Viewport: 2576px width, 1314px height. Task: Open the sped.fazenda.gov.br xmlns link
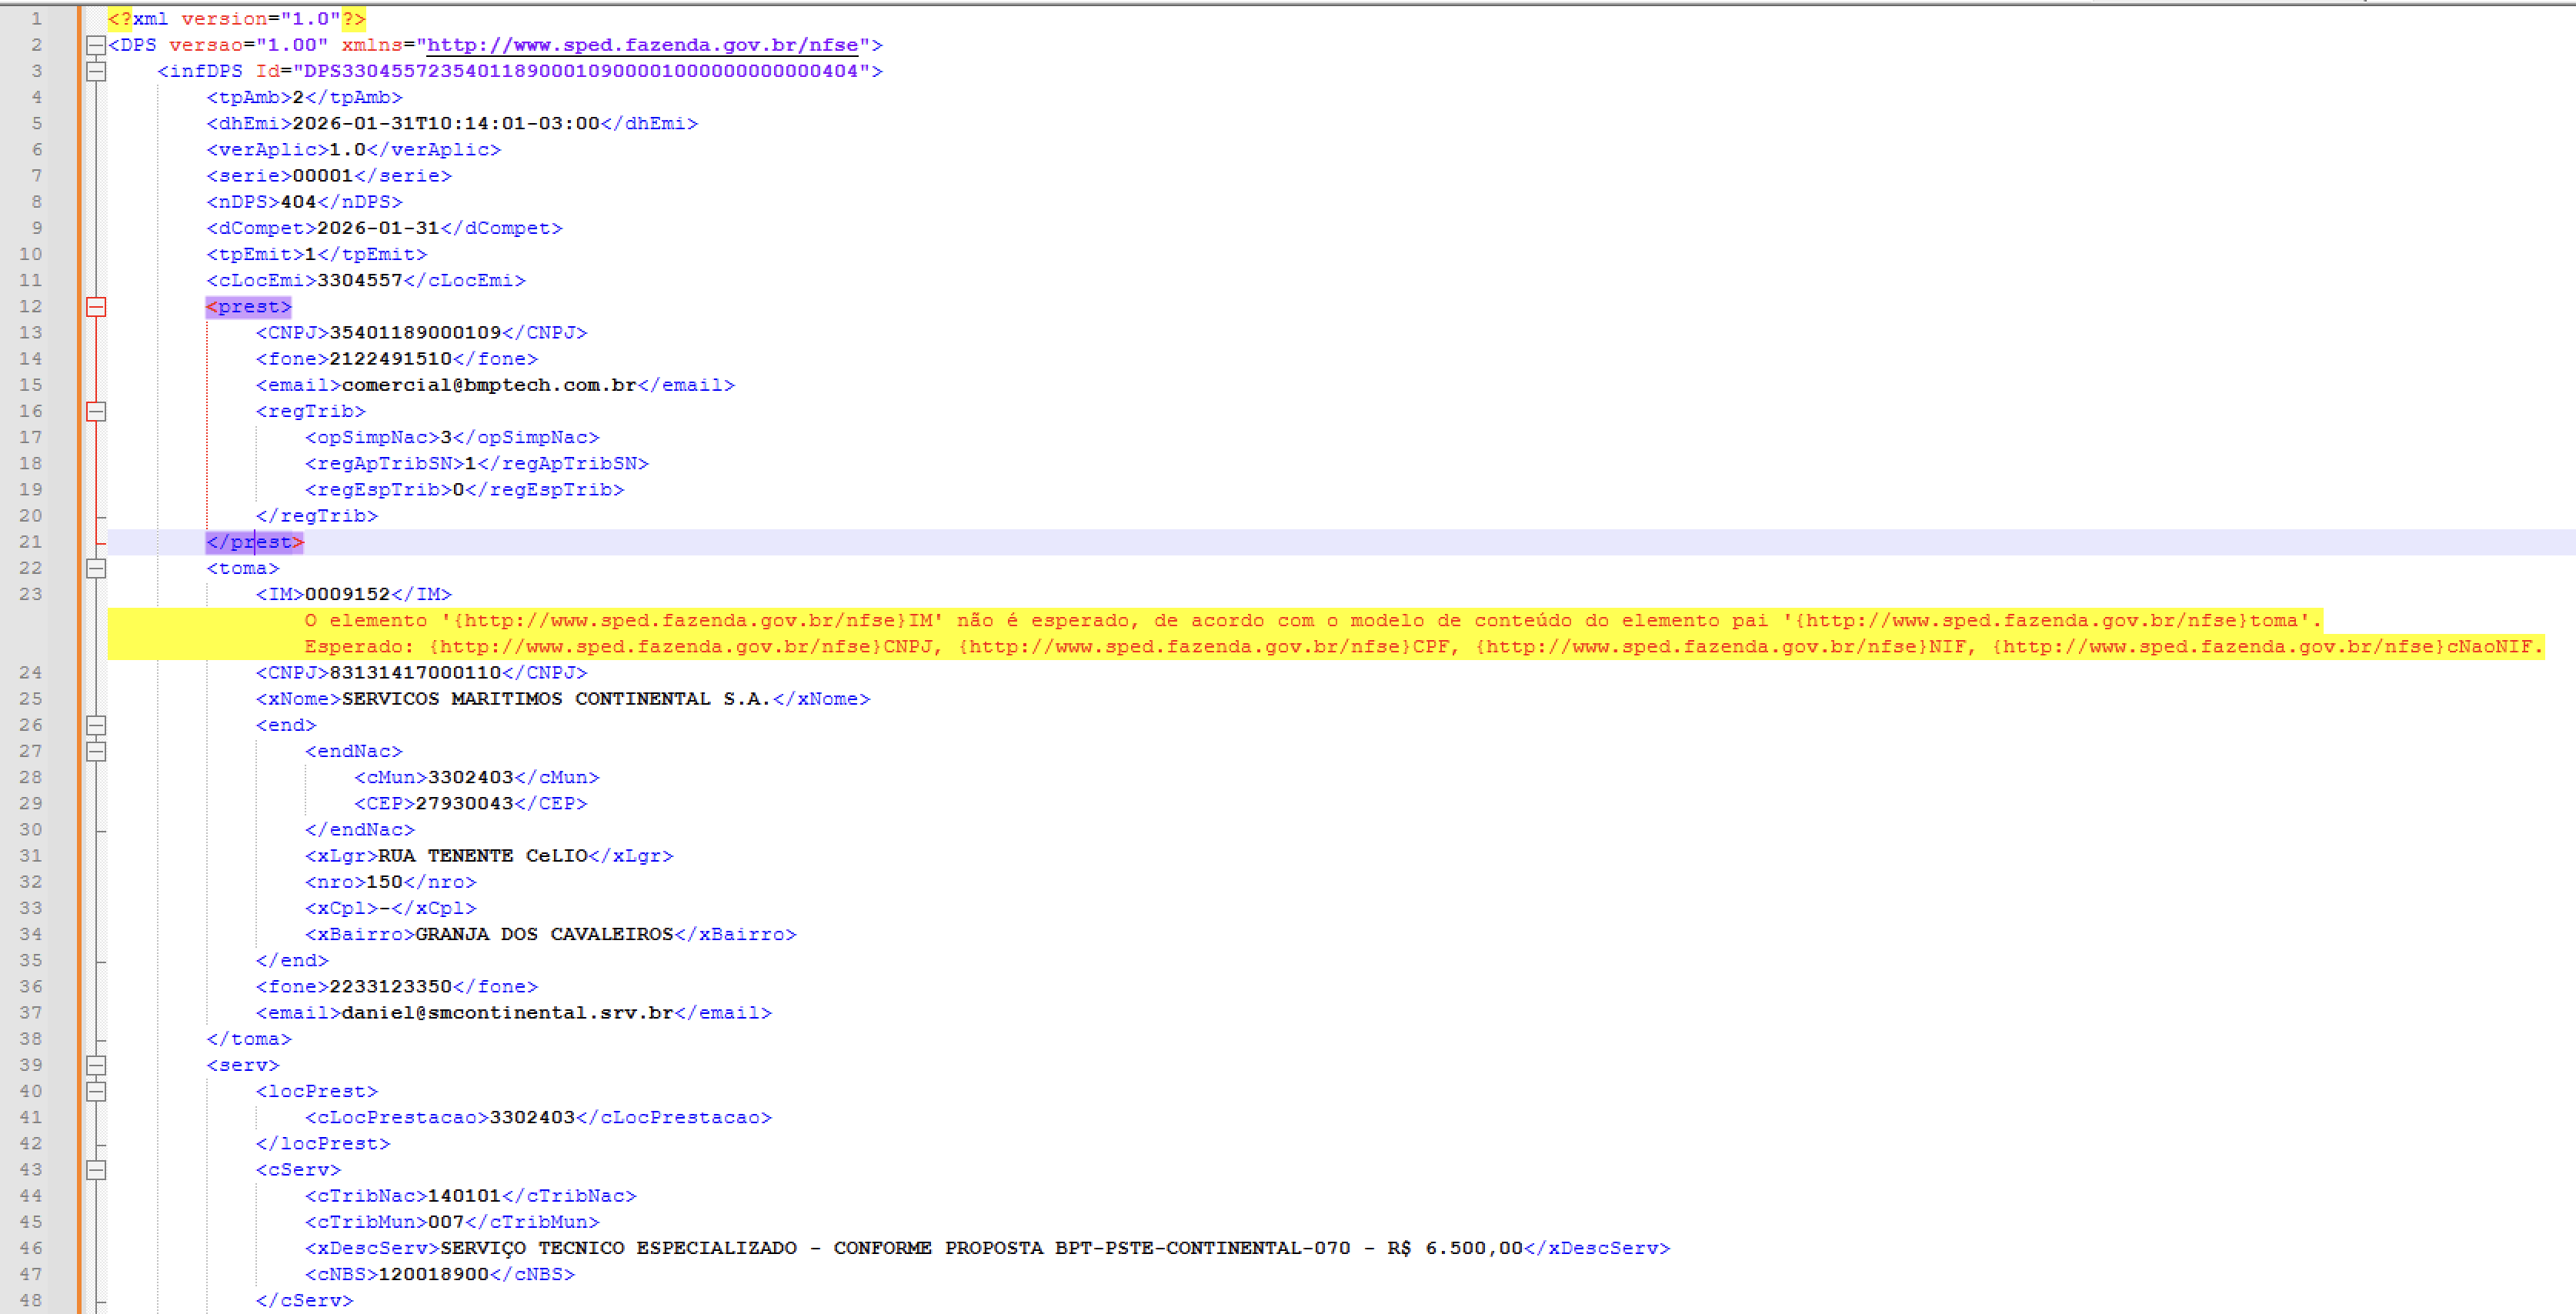tap(642, 45)
